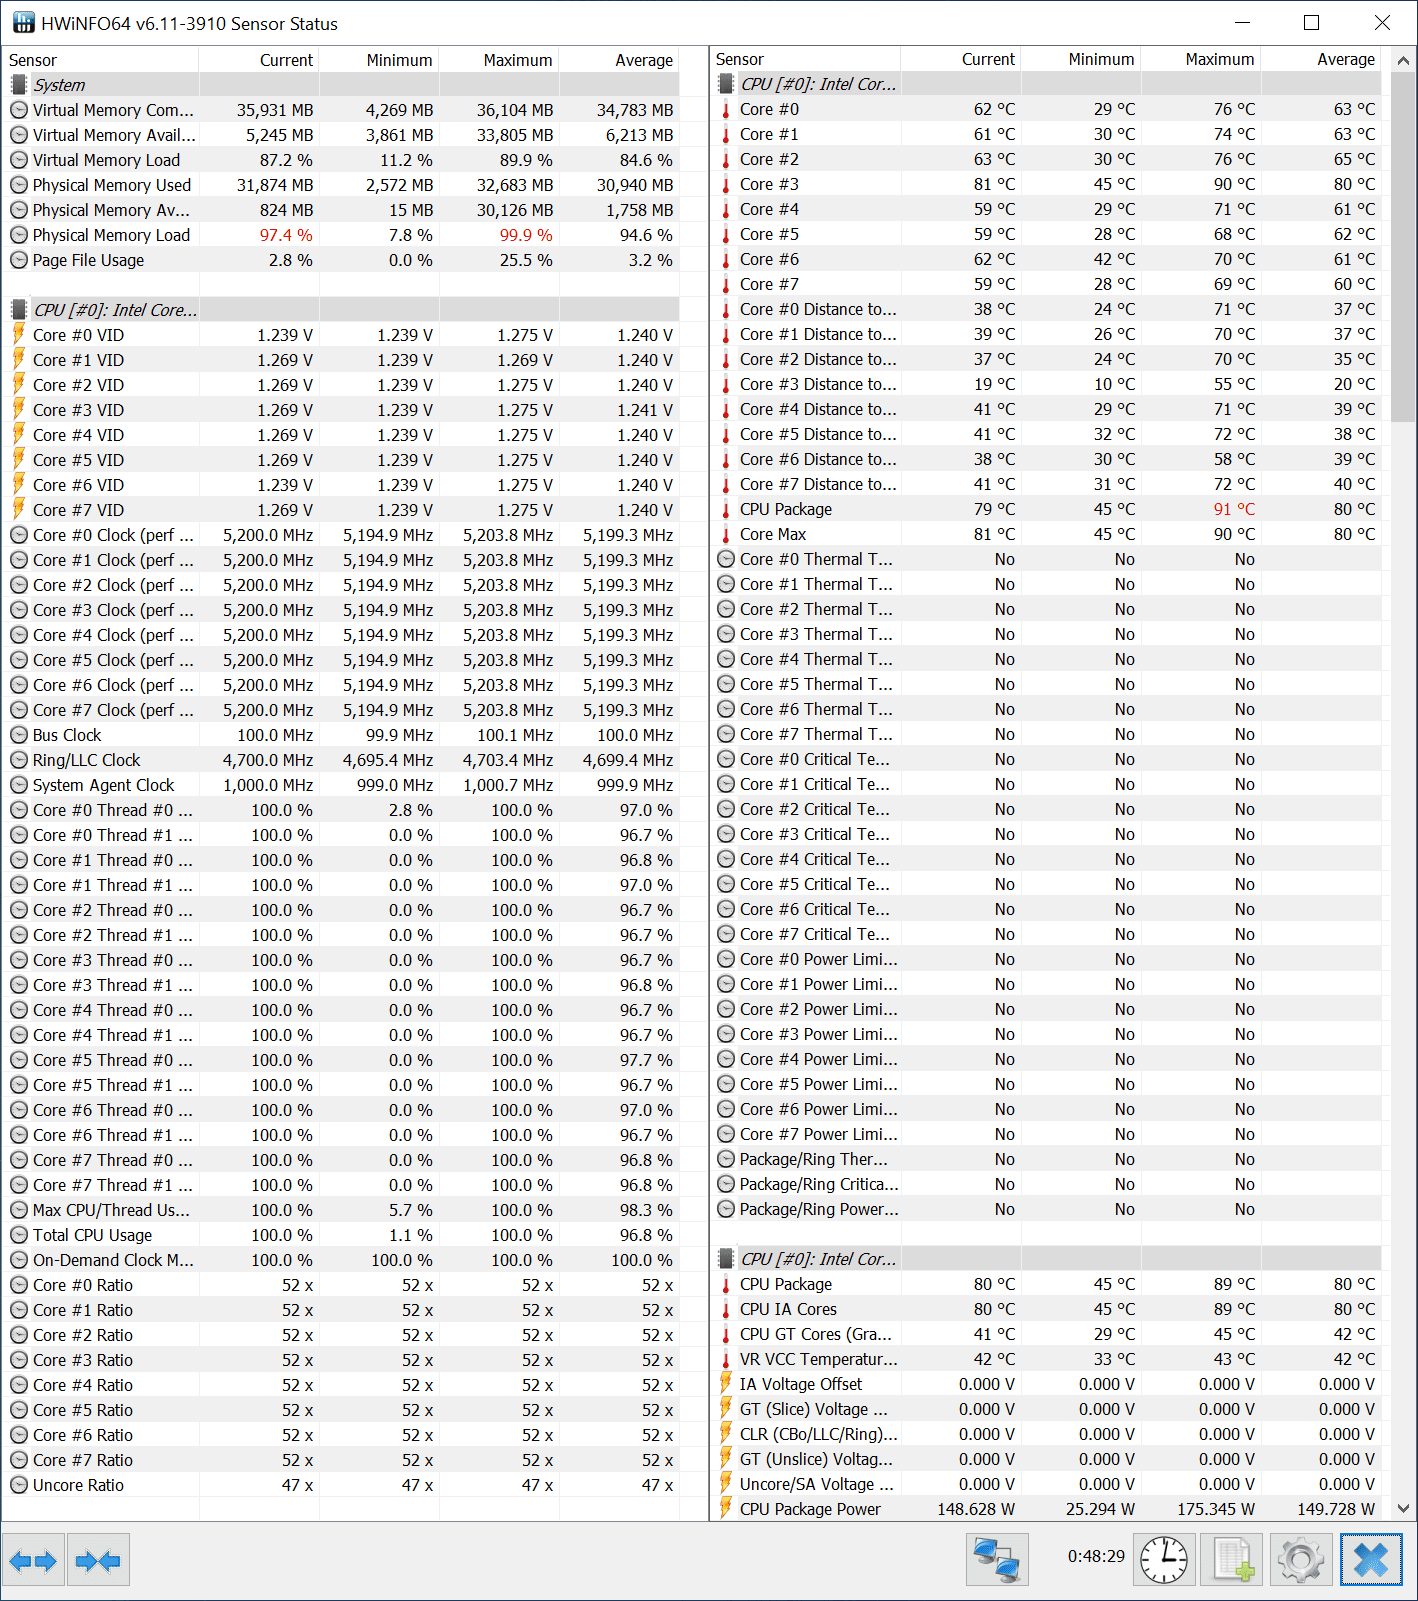Screen dimensions: 1418x1601
Task: Select the Core #2 Thread #1 usage row
Action: (x=341, y=935)
